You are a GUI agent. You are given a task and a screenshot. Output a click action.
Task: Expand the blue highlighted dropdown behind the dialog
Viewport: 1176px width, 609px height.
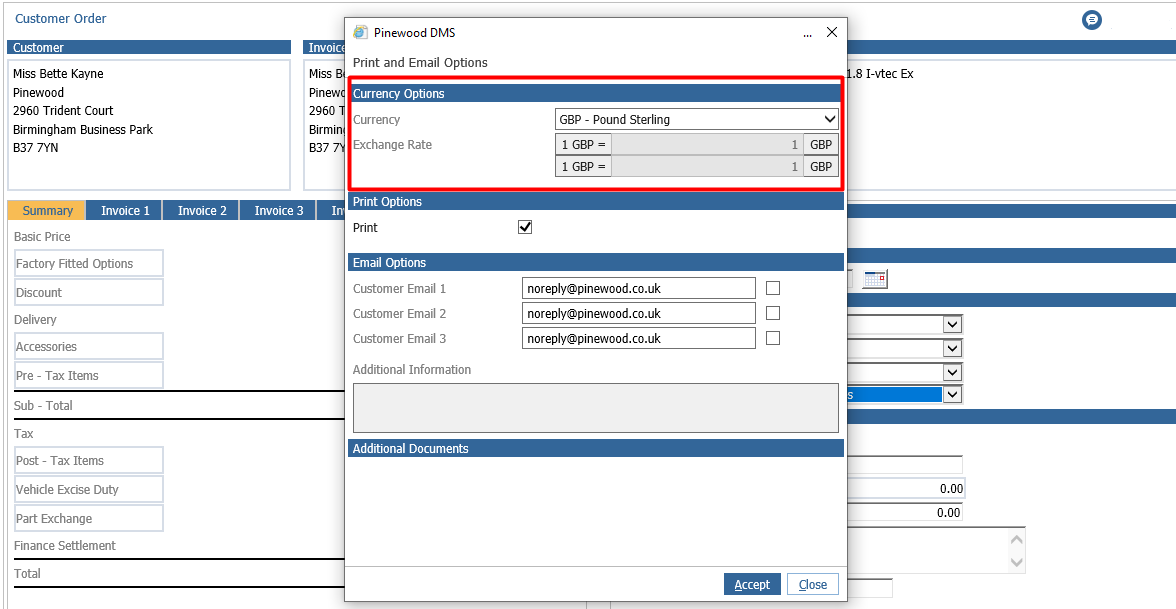953,394
